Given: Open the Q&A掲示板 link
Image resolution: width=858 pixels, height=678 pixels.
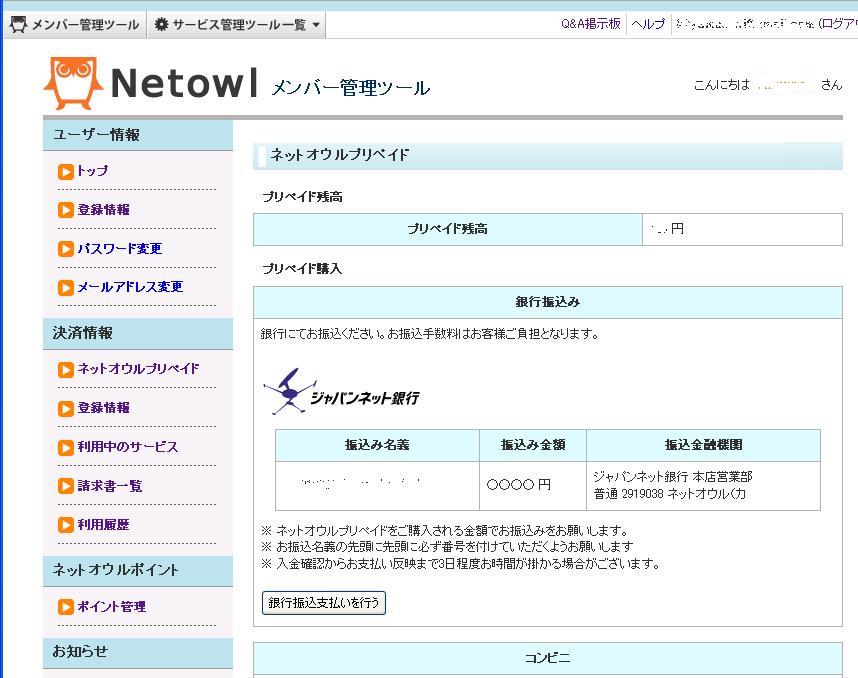Looking at the screenshot, I should point(590,24).
